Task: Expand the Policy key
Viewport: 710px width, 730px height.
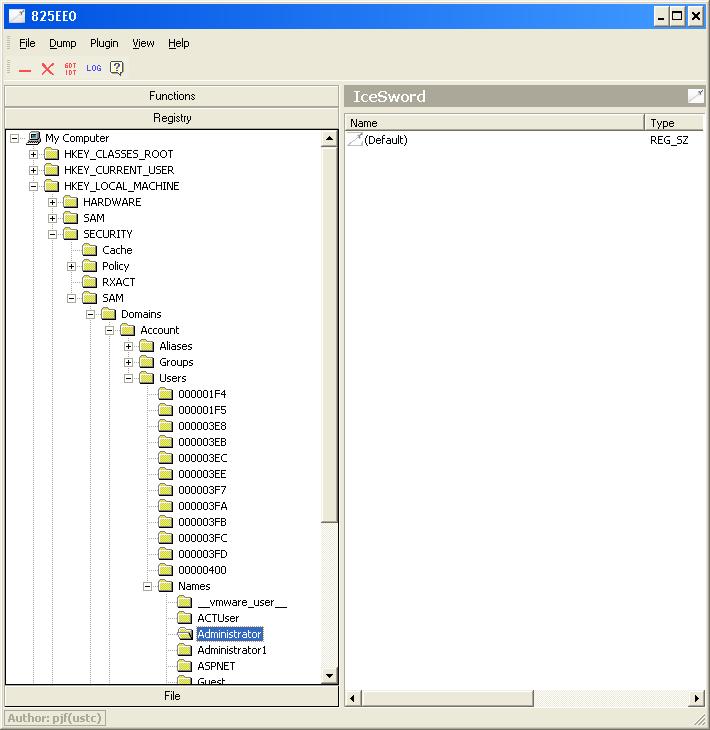Action: 72,266
